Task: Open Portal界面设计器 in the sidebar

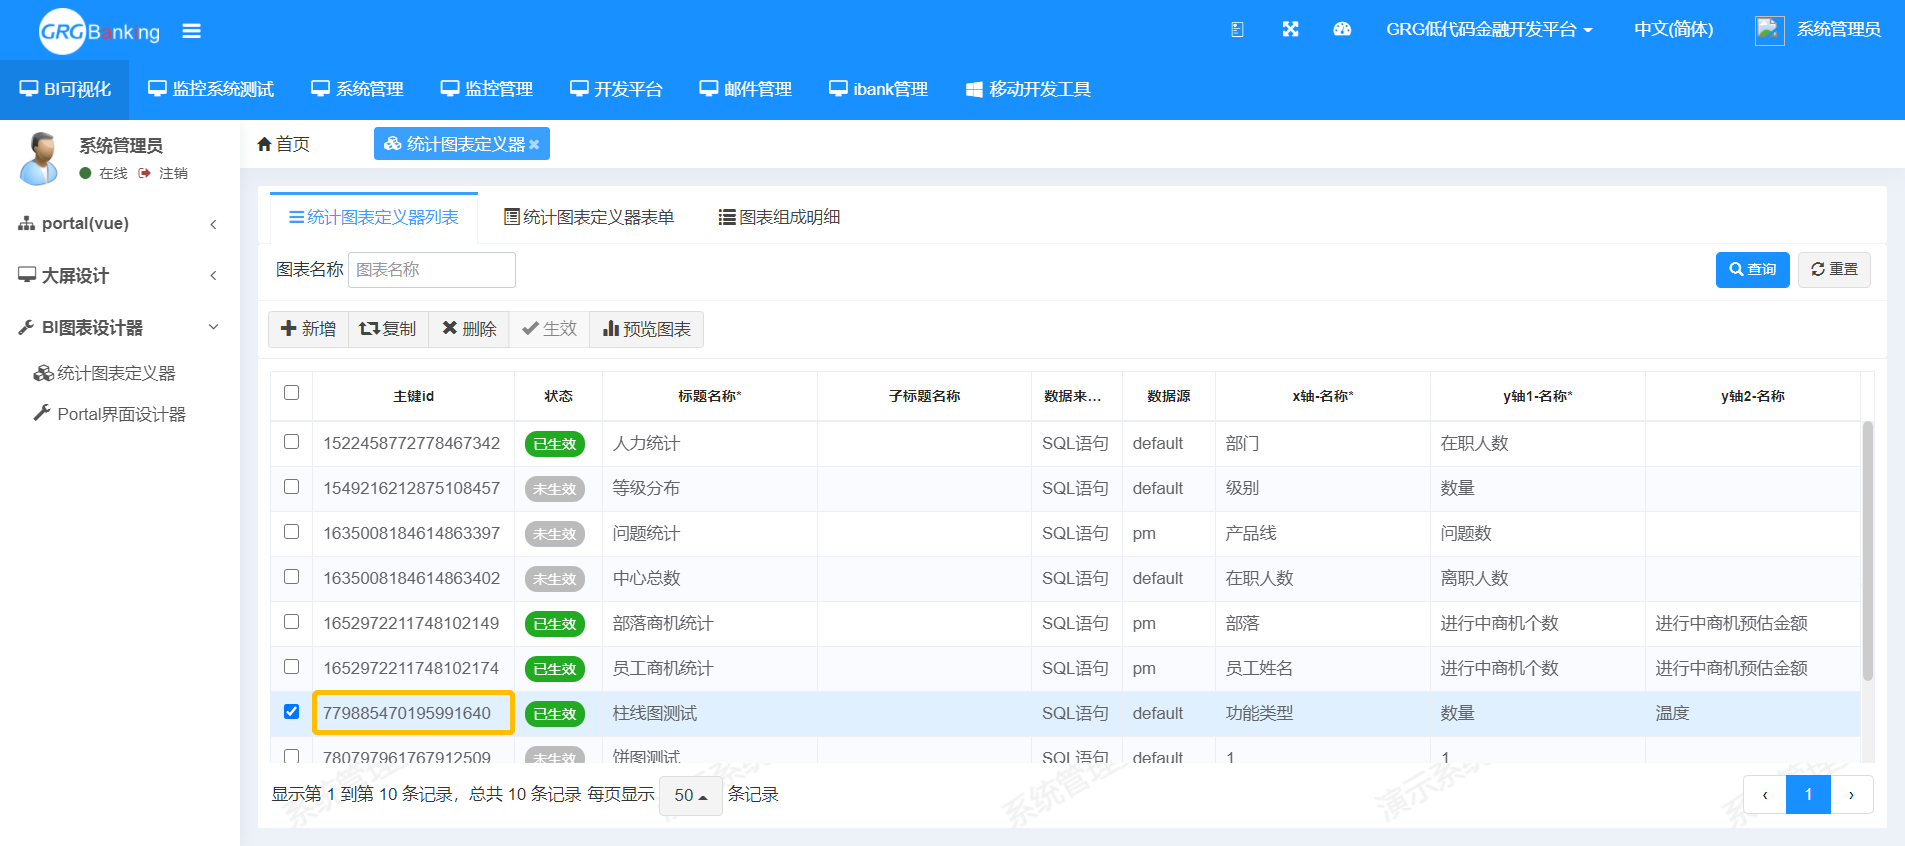Action: pyautogui.click(x=110, y=414)
